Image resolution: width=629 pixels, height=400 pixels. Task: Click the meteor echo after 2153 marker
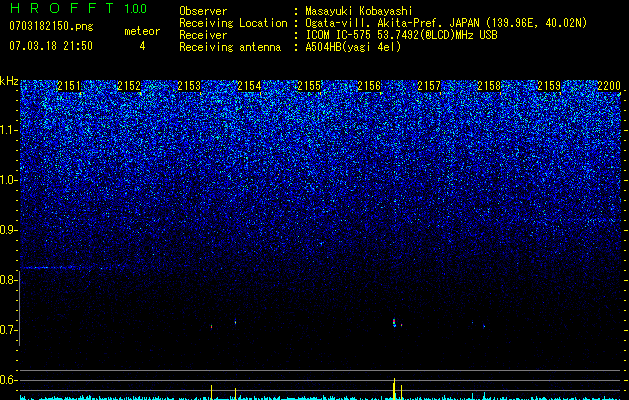point(211,327)
